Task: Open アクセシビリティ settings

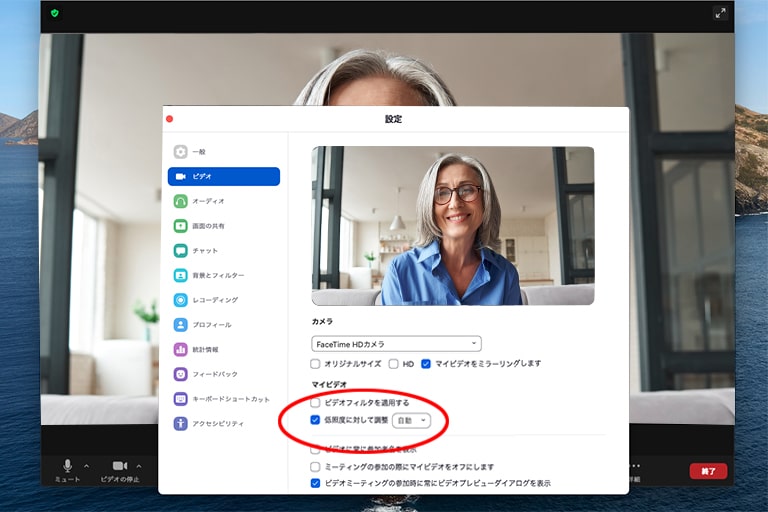Action: coord(224,423)
